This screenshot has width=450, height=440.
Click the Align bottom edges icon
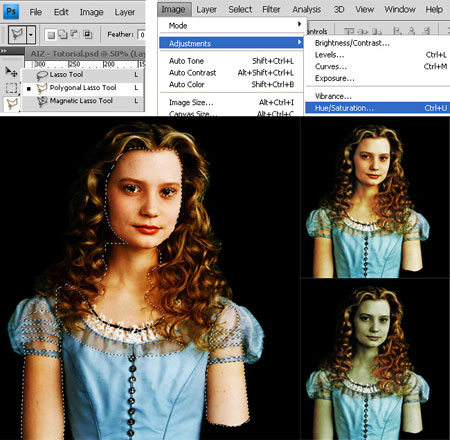(x=377, y=31)
